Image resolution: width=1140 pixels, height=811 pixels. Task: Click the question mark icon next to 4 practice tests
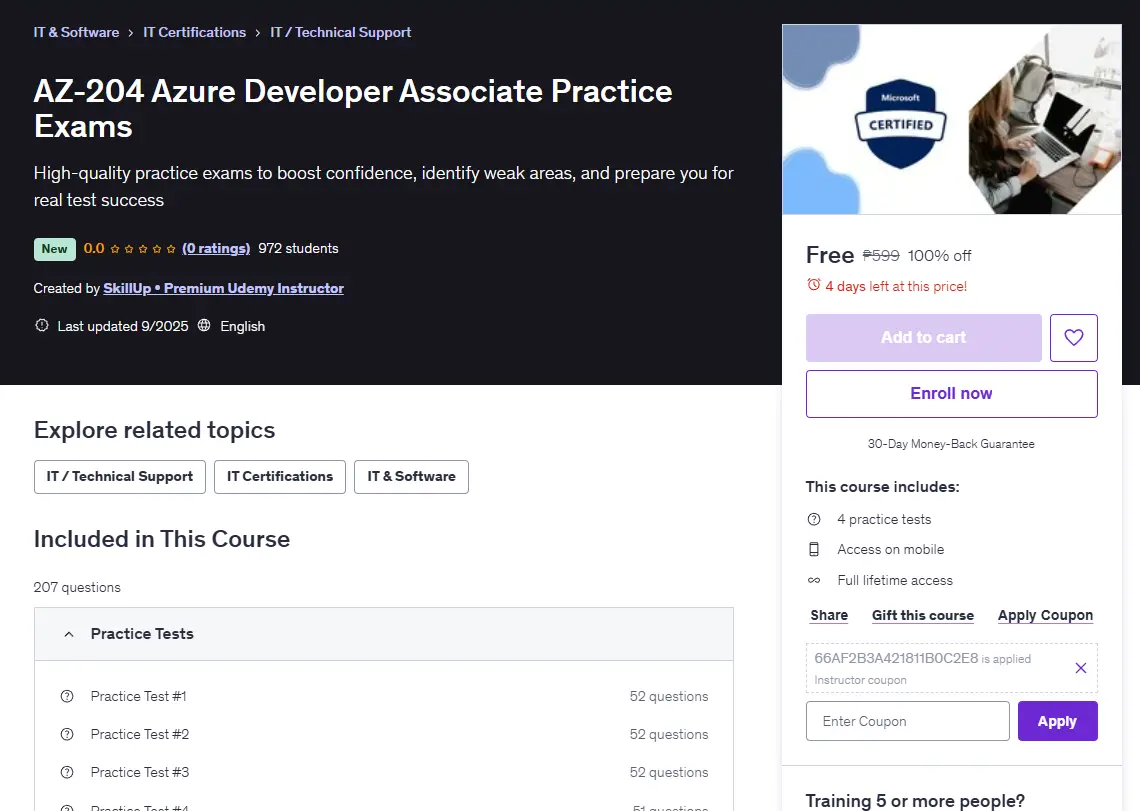point(814,519)
